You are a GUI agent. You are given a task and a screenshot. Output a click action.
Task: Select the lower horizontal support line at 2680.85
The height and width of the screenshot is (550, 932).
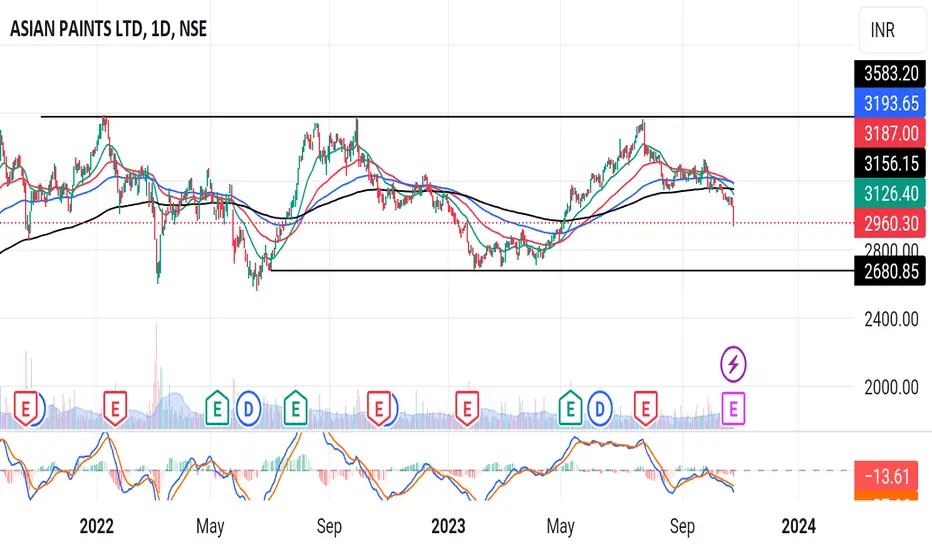pos(562,271)
